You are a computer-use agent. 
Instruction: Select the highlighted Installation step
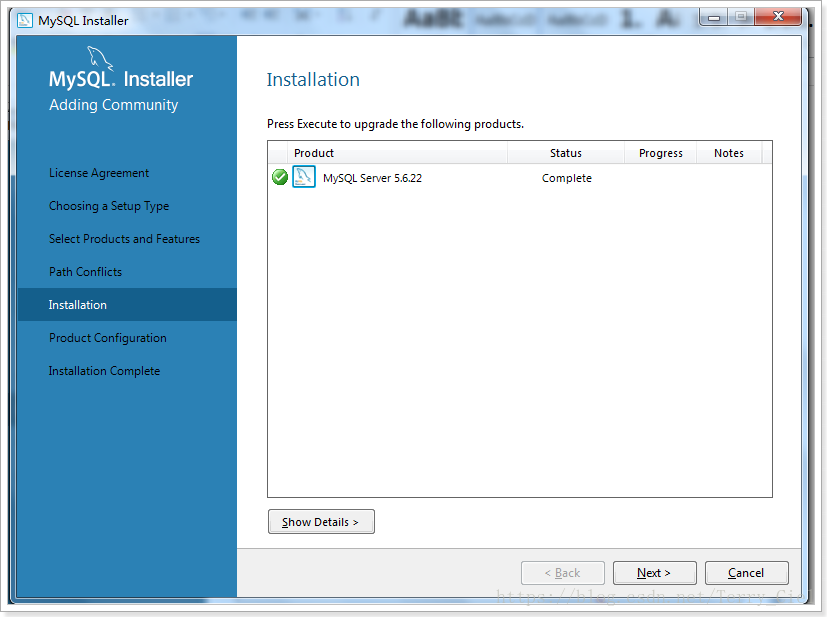pos(127,305)
